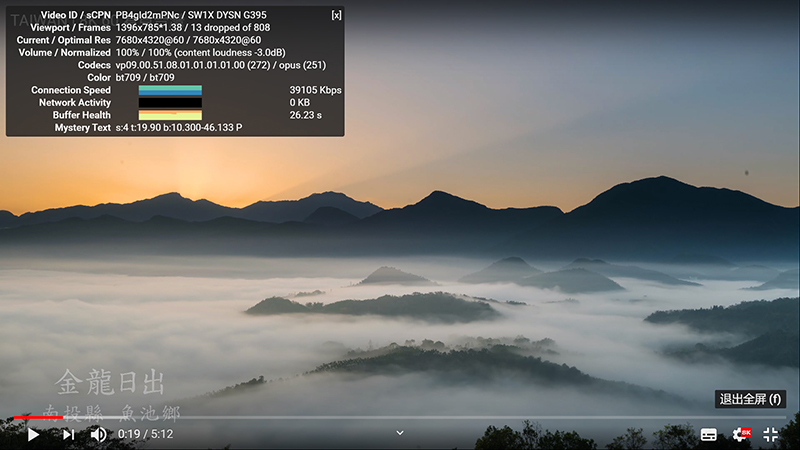Screen dimensions: 800x450
Task: Click the Color bt709 / bt709 value
Action: click(145, 78)
